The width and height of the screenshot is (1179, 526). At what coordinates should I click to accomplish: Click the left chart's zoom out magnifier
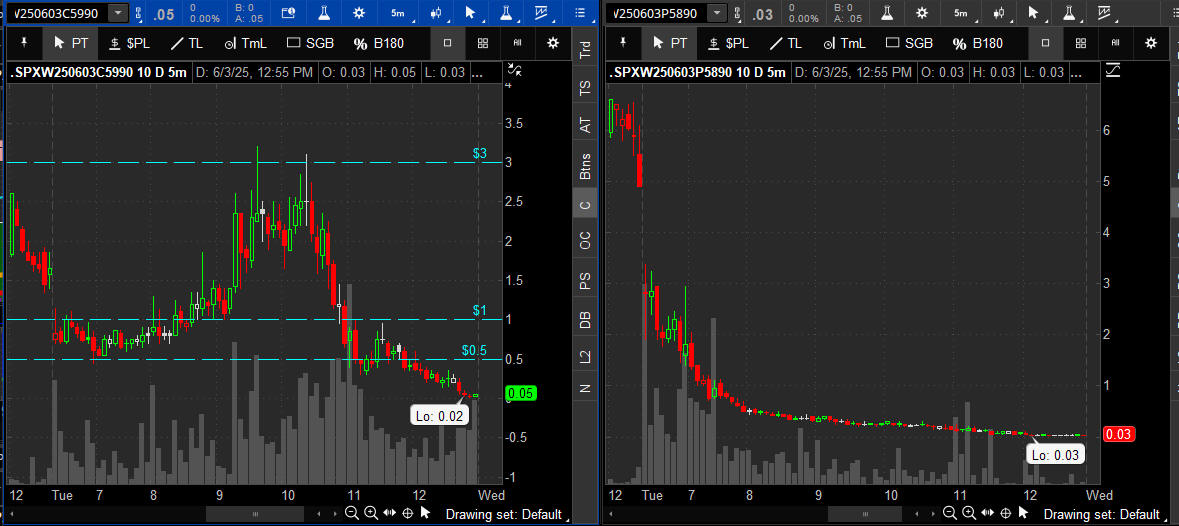click(x=352, y=513)
